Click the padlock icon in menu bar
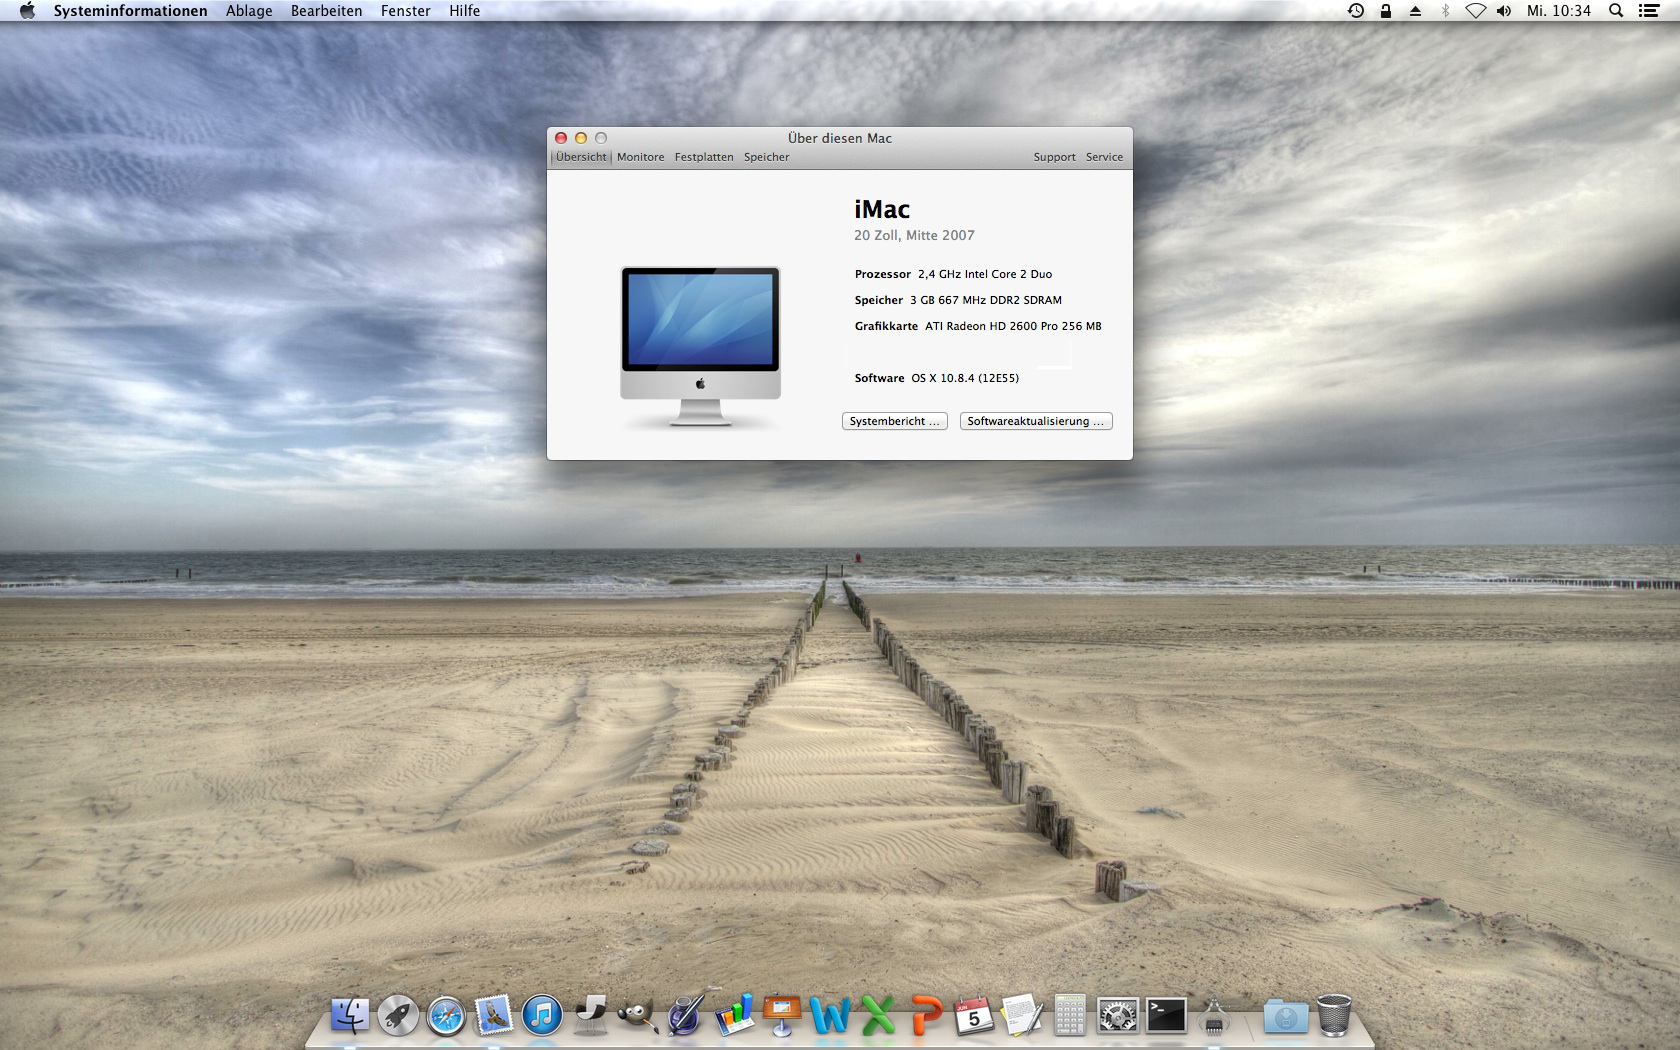The height and width of the screenshot is (1050, 1680). tap(1386, 11)
